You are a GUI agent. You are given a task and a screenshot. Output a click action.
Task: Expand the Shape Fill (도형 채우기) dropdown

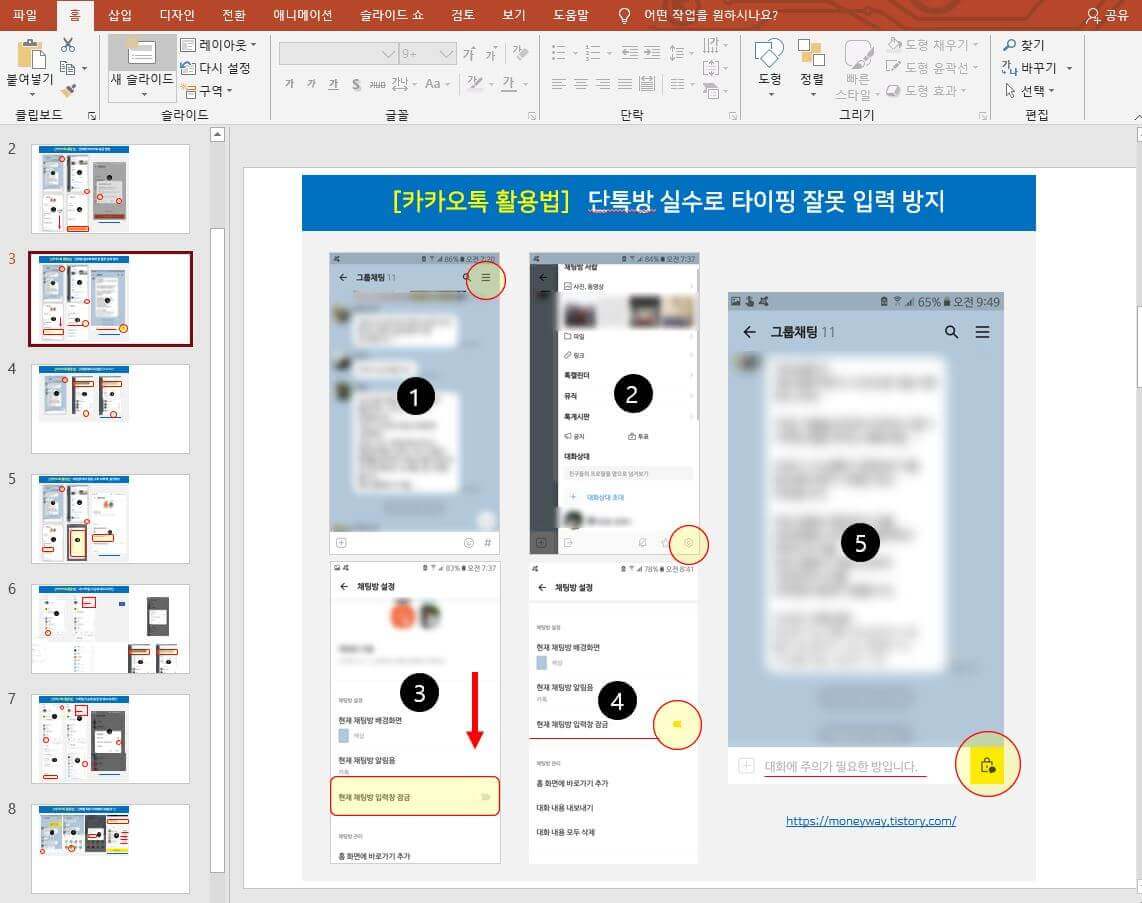tap(975, 45)
